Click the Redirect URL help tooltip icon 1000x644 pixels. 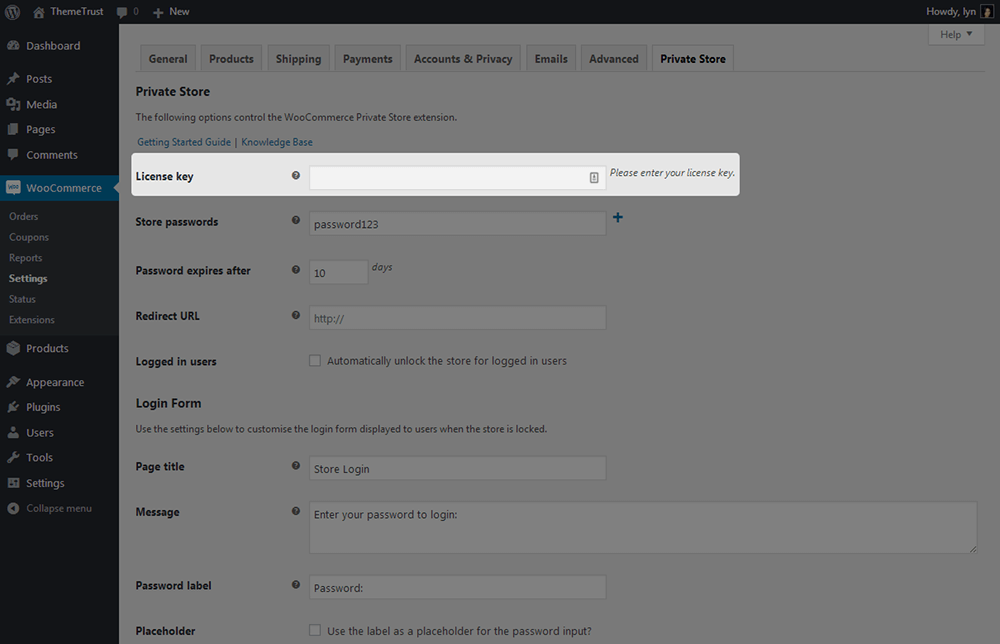coord(296,315)
